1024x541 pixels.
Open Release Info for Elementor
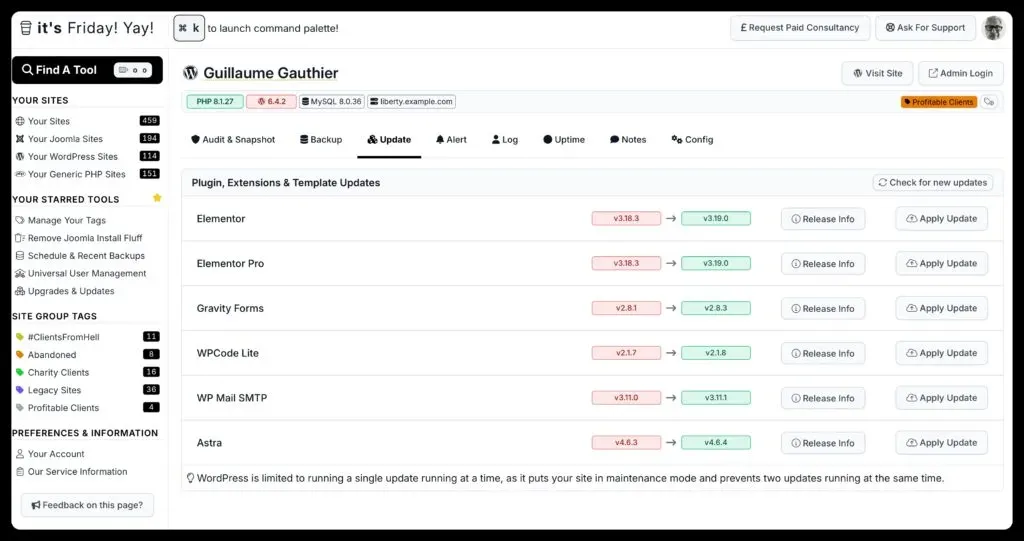tap(823, 219)
